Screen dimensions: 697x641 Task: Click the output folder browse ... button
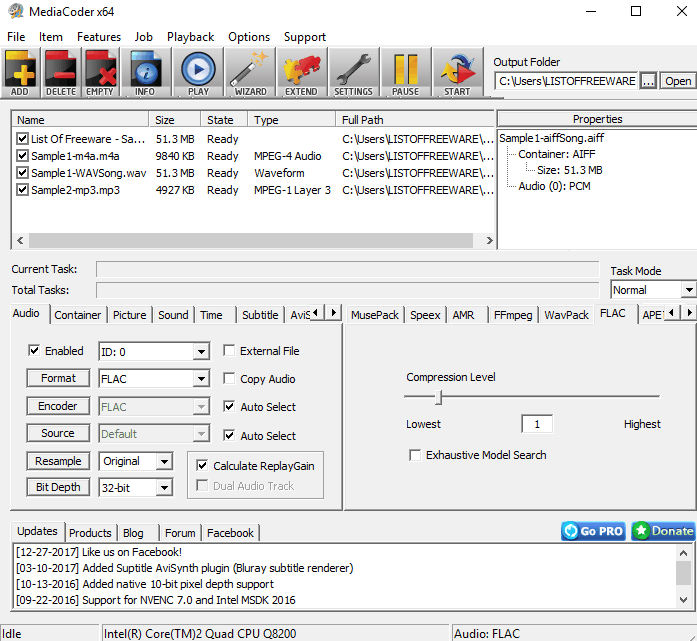coord(649,81)
